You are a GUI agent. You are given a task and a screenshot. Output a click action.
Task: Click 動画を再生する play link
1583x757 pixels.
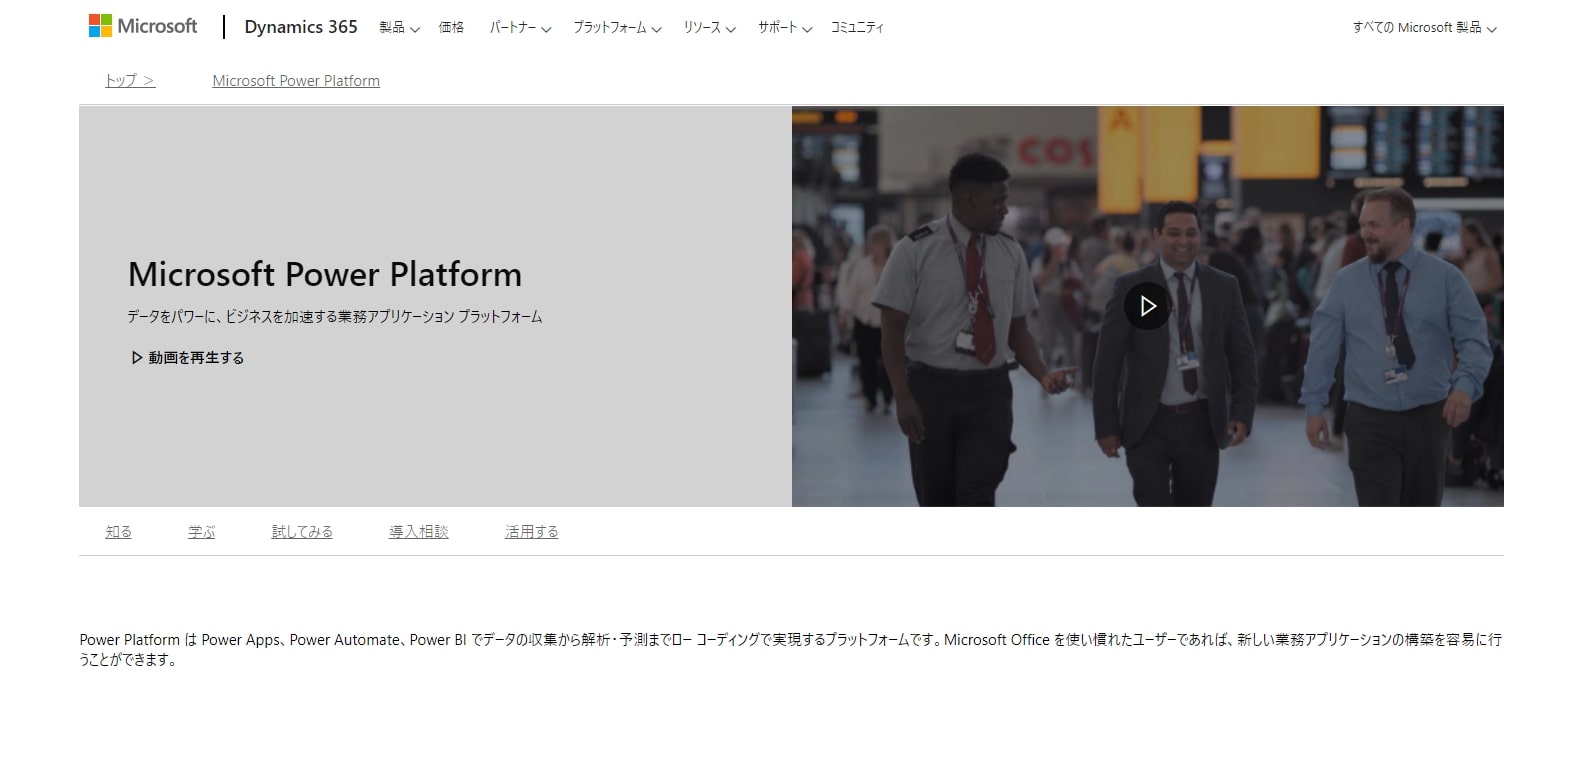pos(188,357)
